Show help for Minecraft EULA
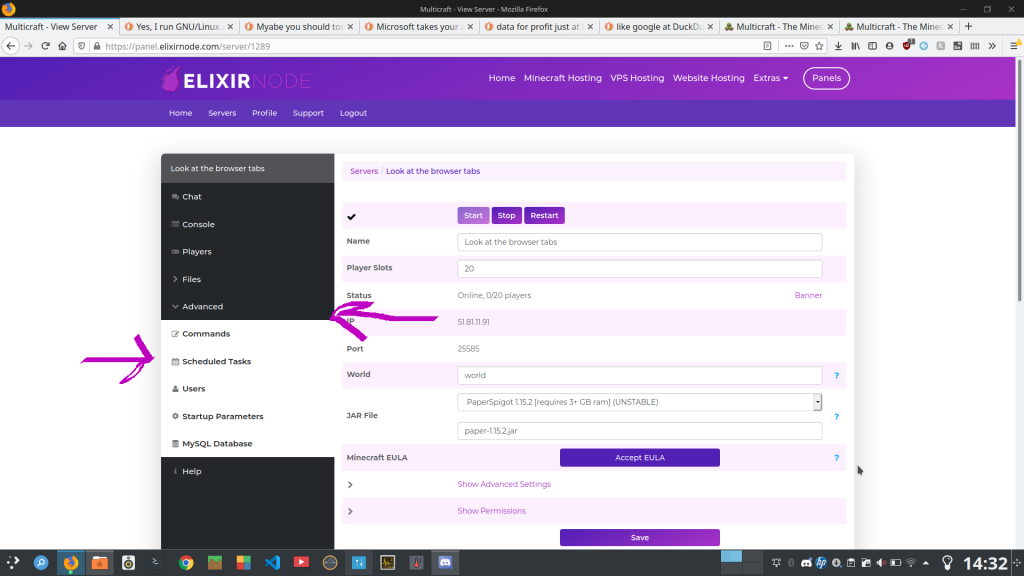The image size is (1024, 576). [836, 458]
